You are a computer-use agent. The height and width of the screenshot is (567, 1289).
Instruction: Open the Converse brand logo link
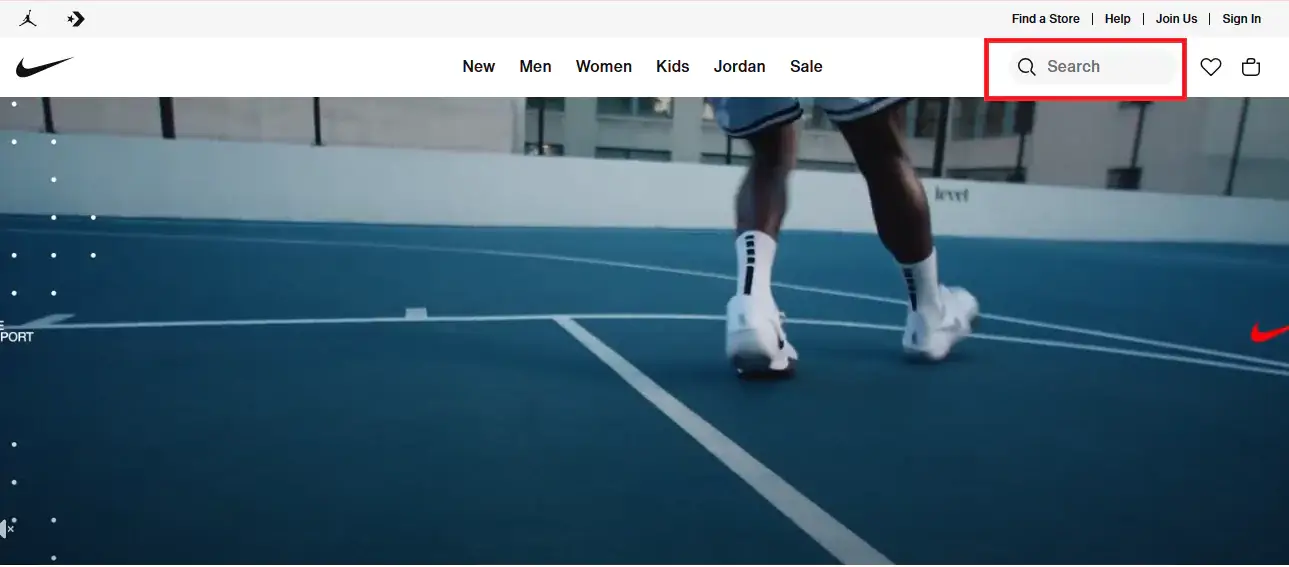(x=76, y=19)
